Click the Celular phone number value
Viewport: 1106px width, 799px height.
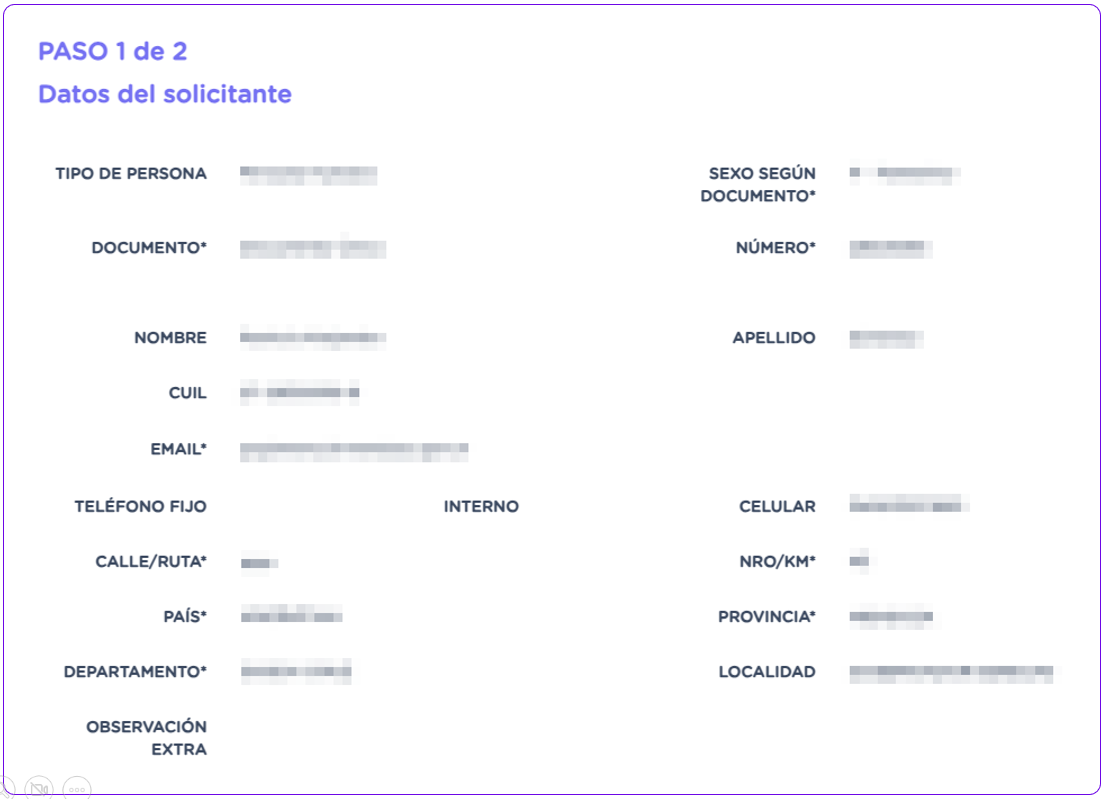coord(908,506)
